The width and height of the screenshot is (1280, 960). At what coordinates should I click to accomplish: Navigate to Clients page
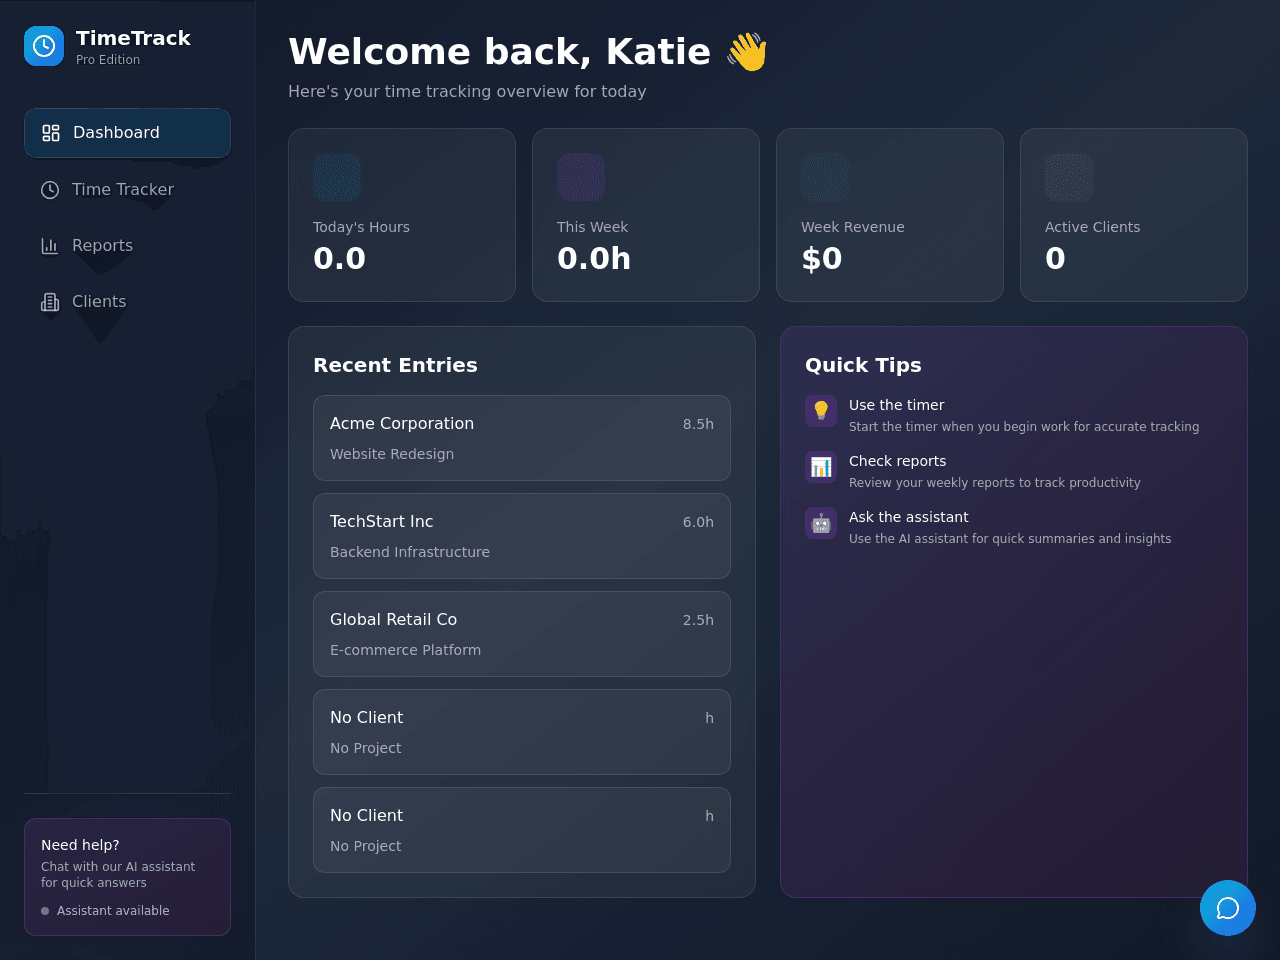click(127, 302)
